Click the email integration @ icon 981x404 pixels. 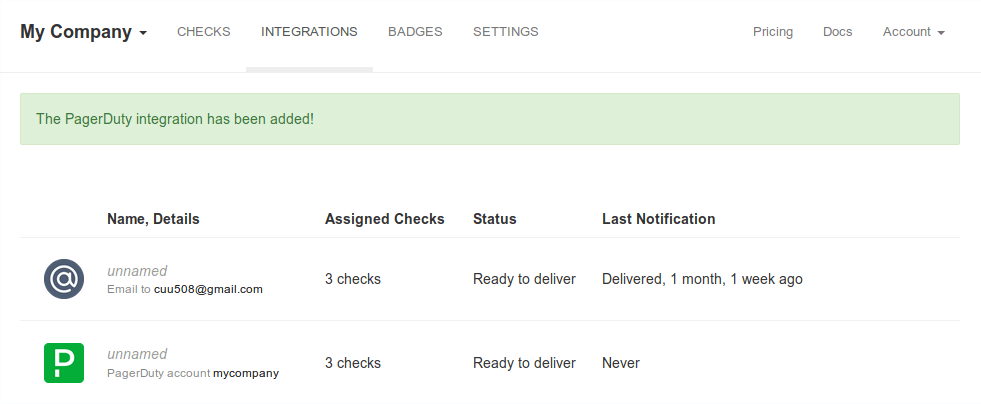64,279
